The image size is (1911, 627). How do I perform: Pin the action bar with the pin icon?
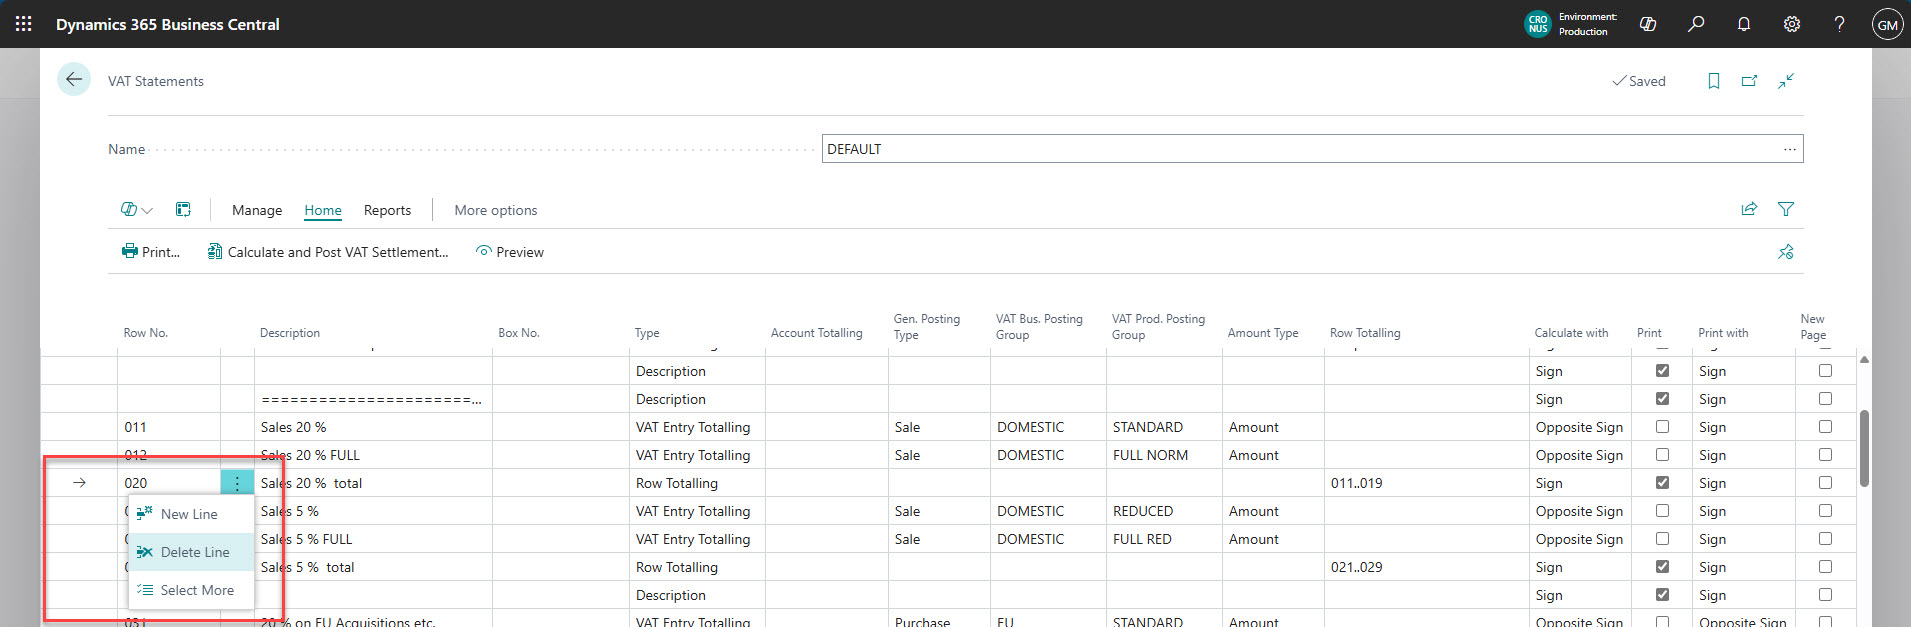1786,252
